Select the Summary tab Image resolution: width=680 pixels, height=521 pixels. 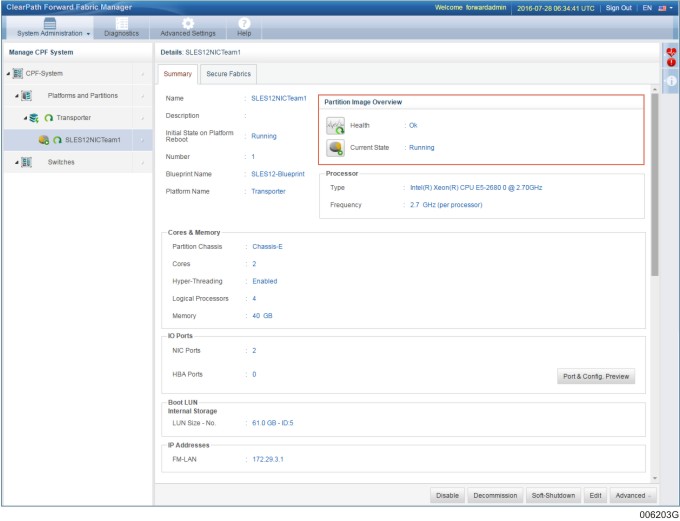(177, 74)
